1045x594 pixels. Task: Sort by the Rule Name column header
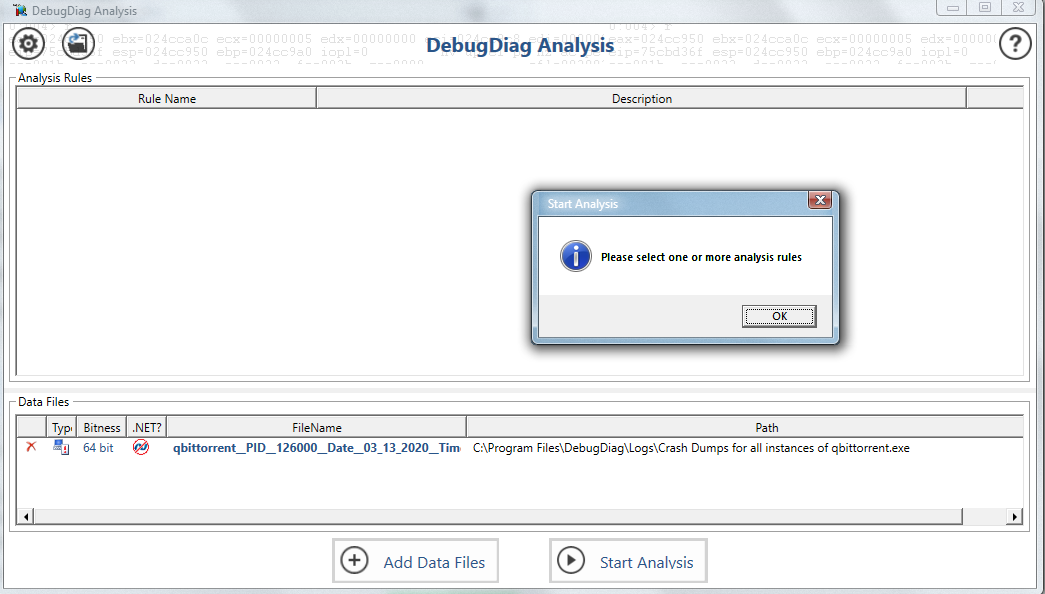pos(167,99)
